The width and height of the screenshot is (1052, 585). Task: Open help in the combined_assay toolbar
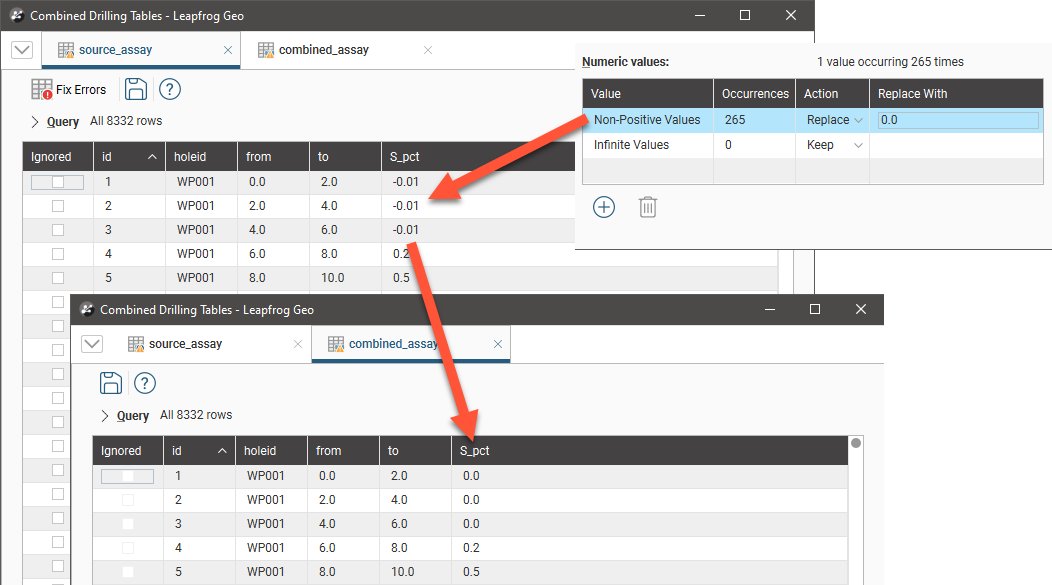pos(145,383)
